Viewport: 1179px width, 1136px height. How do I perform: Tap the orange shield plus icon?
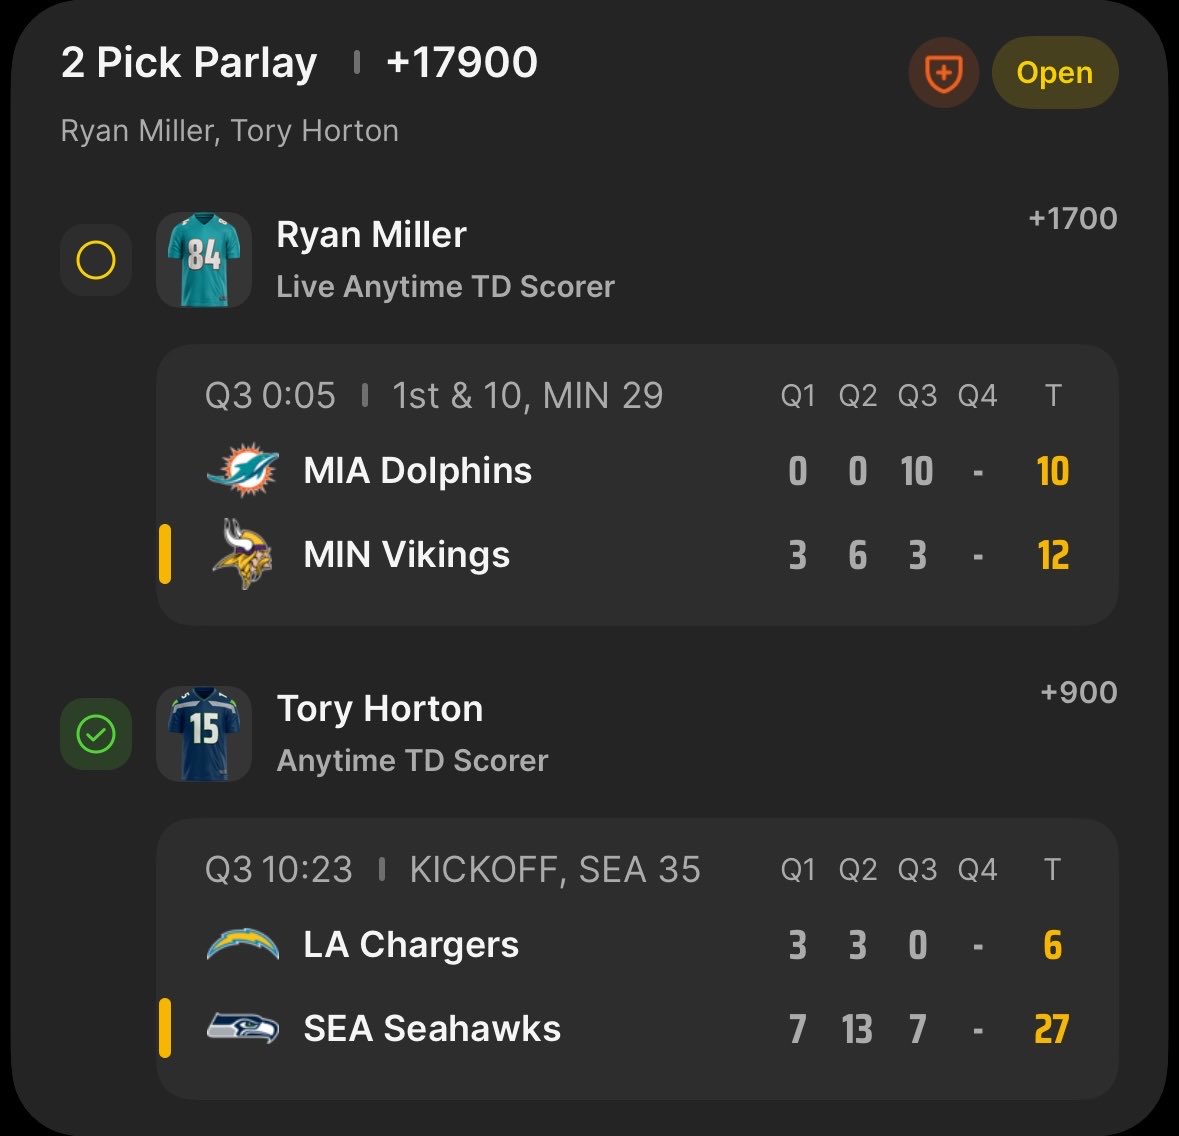coord(943,73)
